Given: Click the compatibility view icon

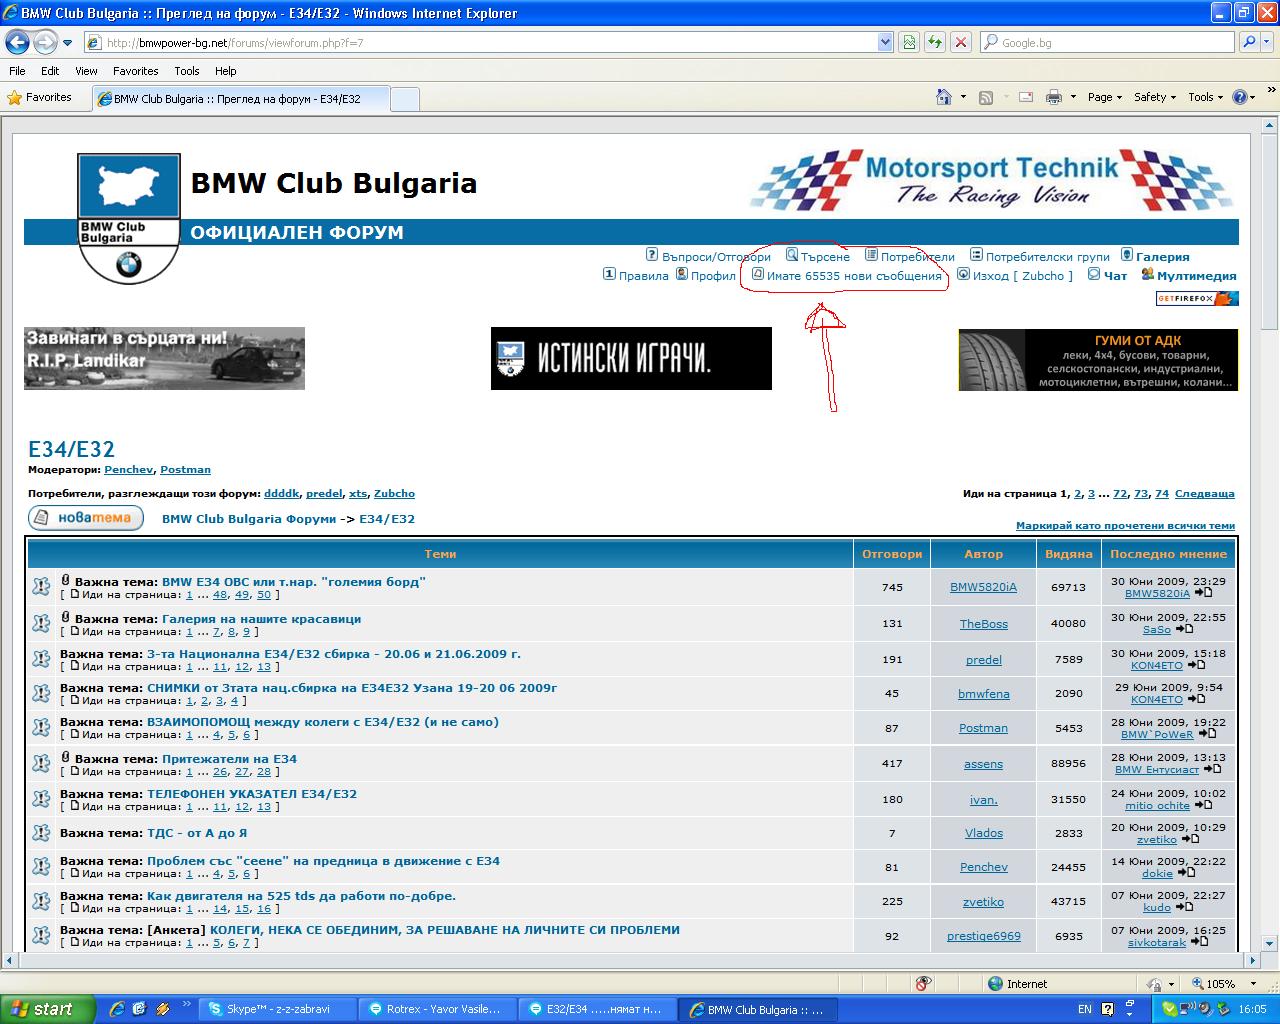Looking at the screenshot, I should pyautogui.click(x=909, y=42).
